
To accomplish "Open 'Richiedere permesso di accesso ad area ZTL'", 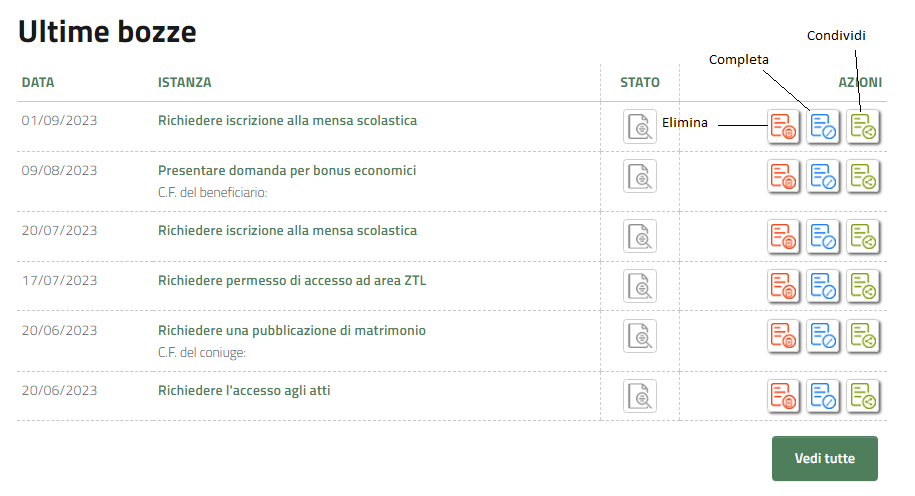I will 292,281.
